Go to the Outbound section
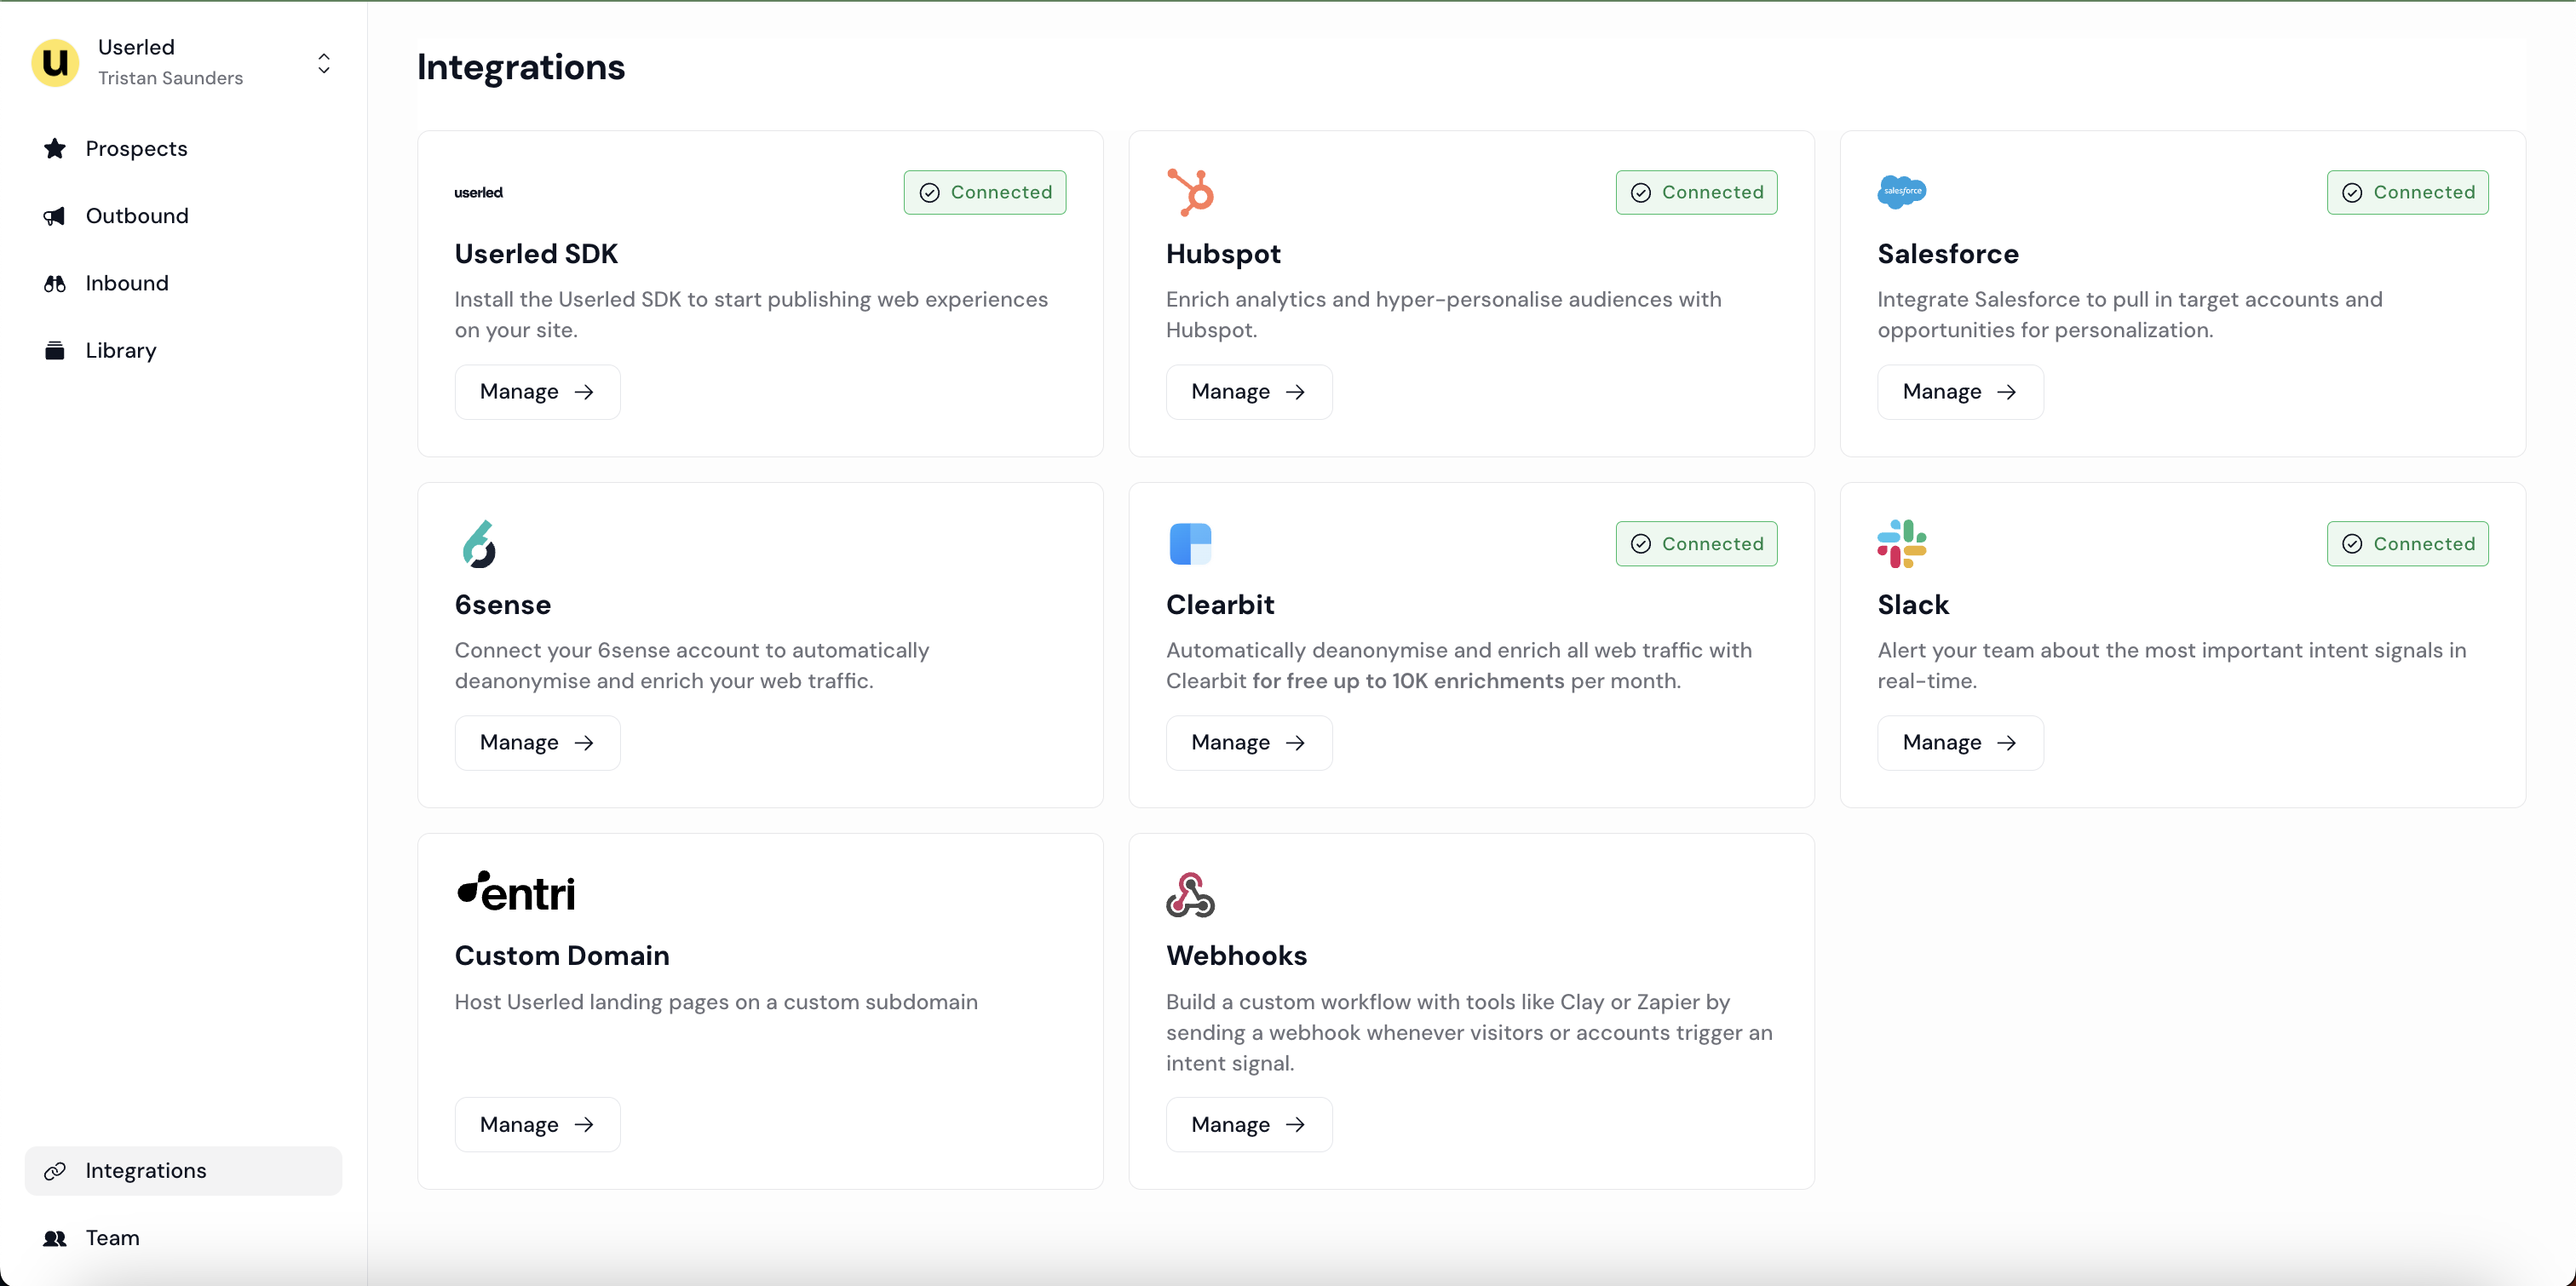This screenshot has width=2576, height=1286. pos(137,216)
